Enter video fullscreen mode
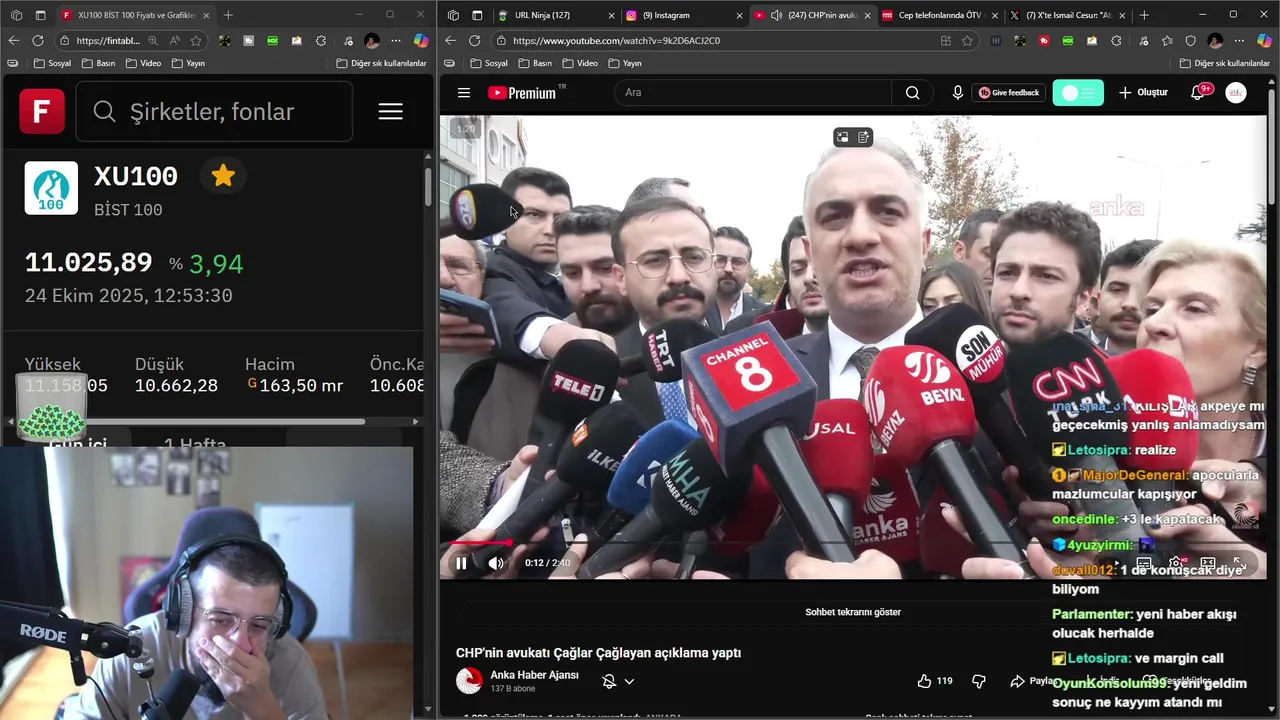 tap(1240, 563)
